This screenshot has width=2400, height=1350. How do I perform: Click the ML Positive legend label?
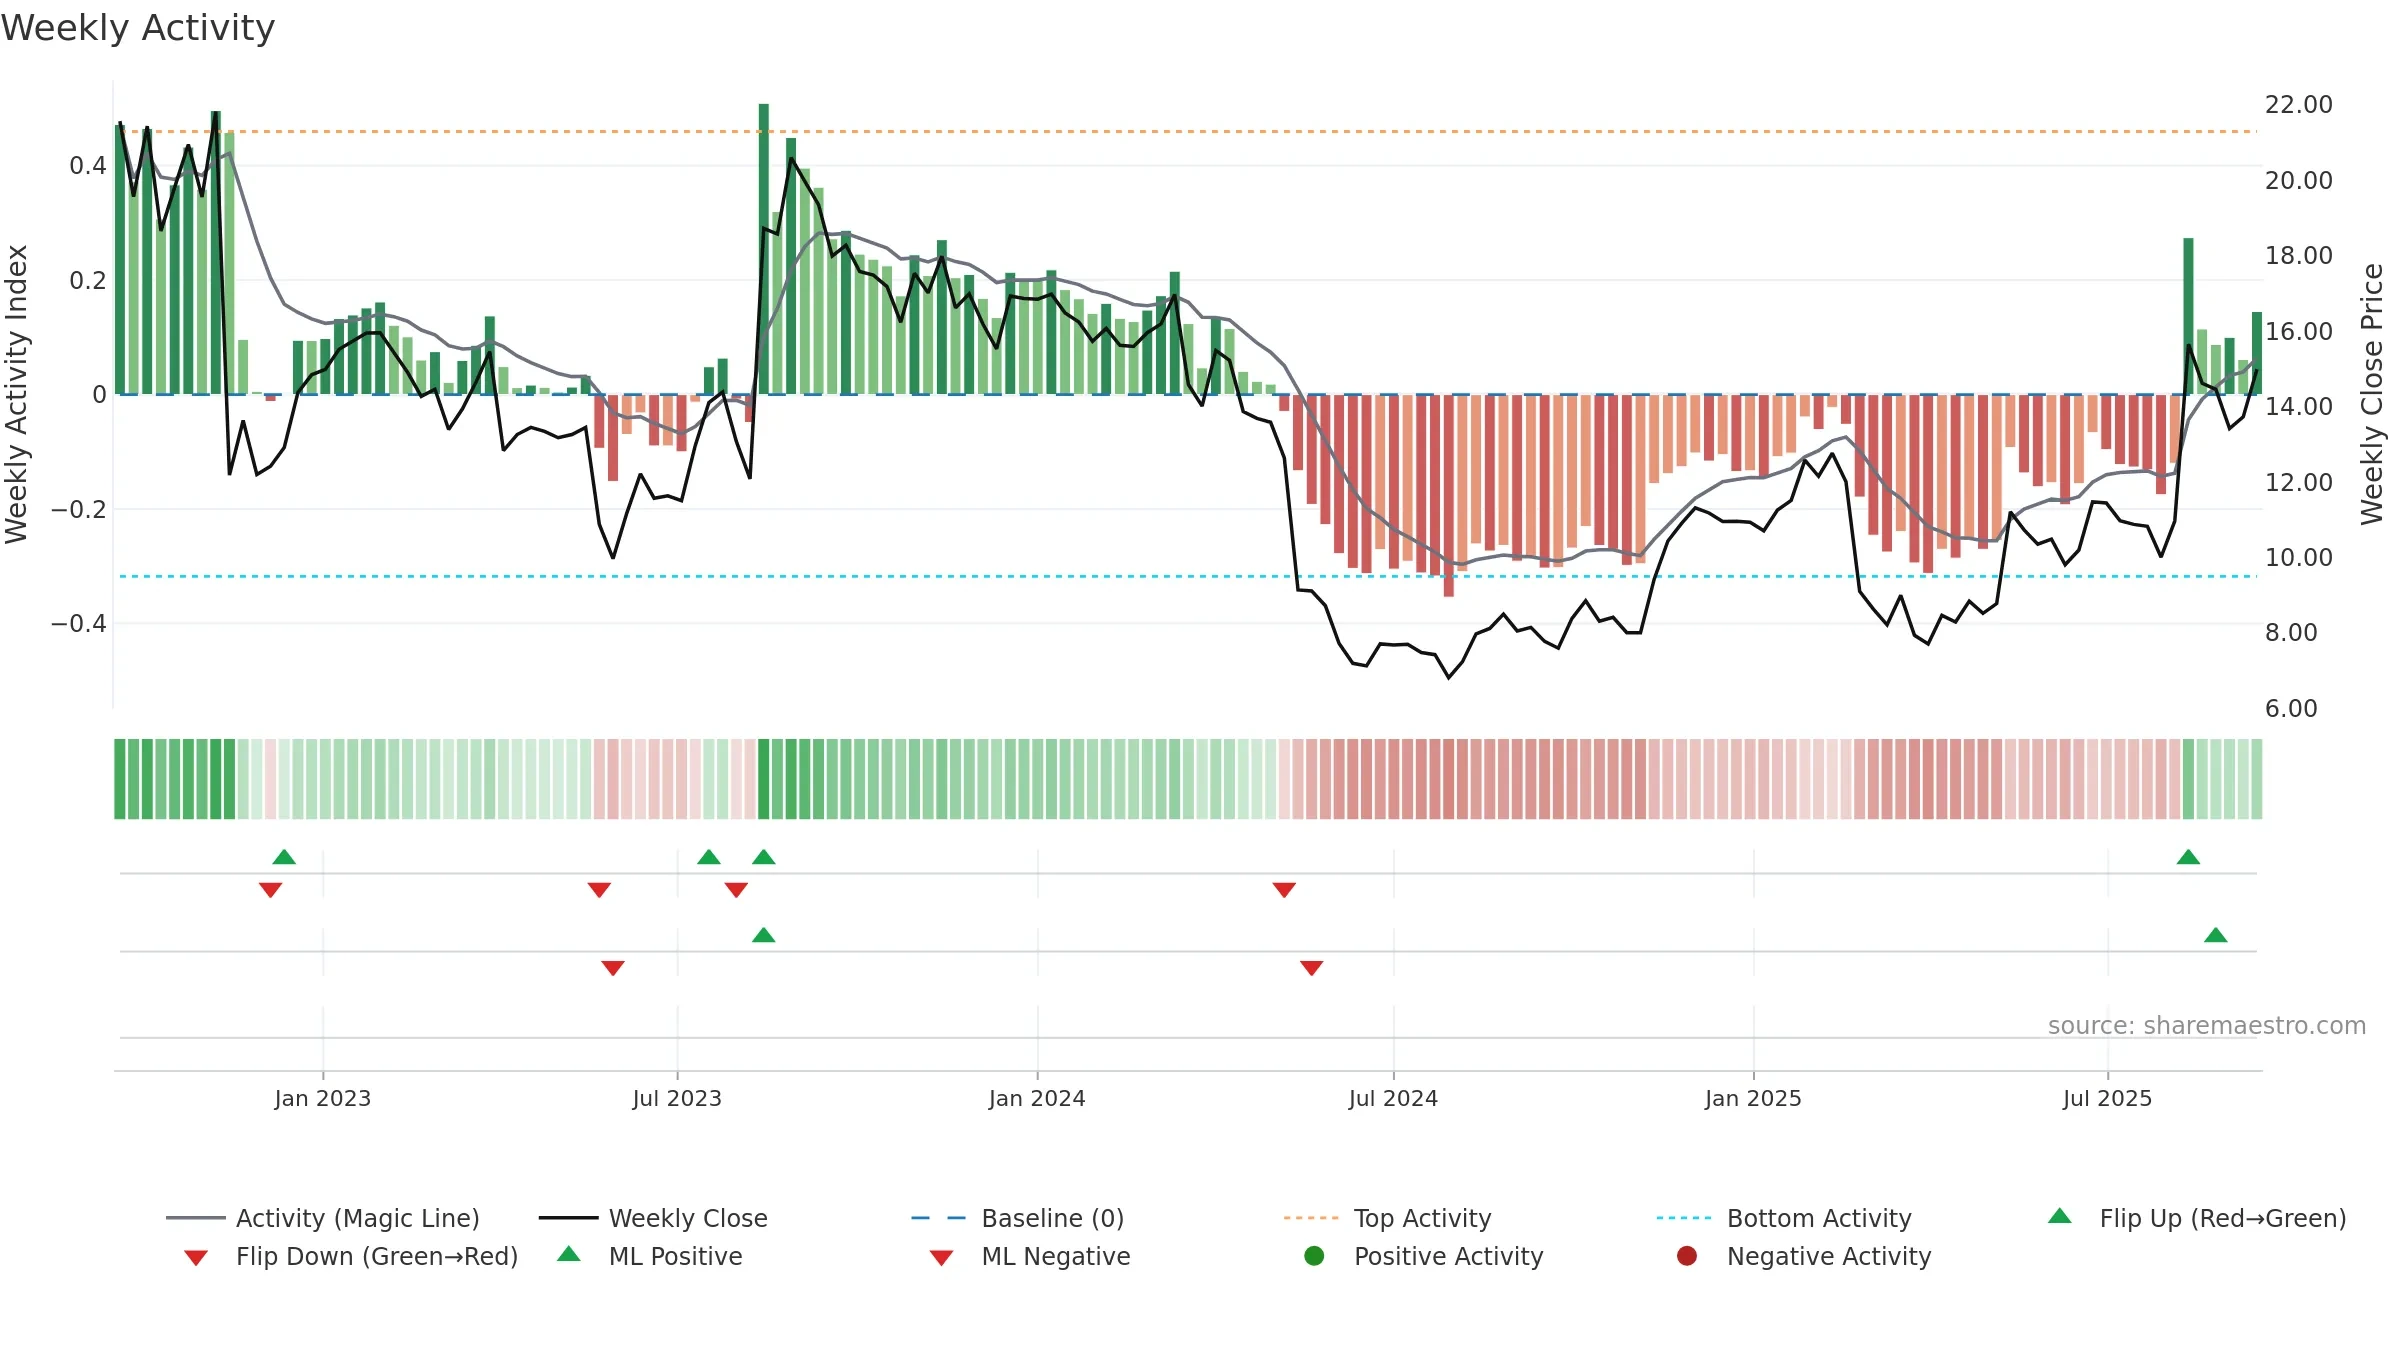pyautogui.click(x=676, y=1256)
